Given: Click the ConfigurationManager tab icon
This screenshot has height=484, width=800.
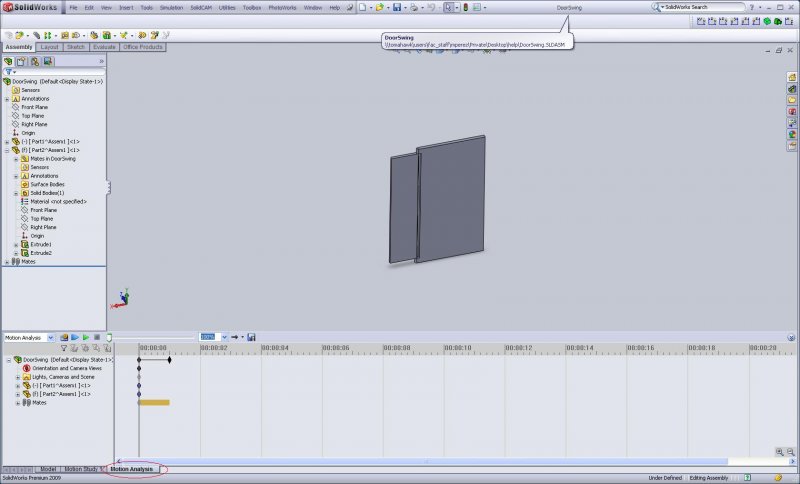Looking at the screenshot, I should [34, 61].
